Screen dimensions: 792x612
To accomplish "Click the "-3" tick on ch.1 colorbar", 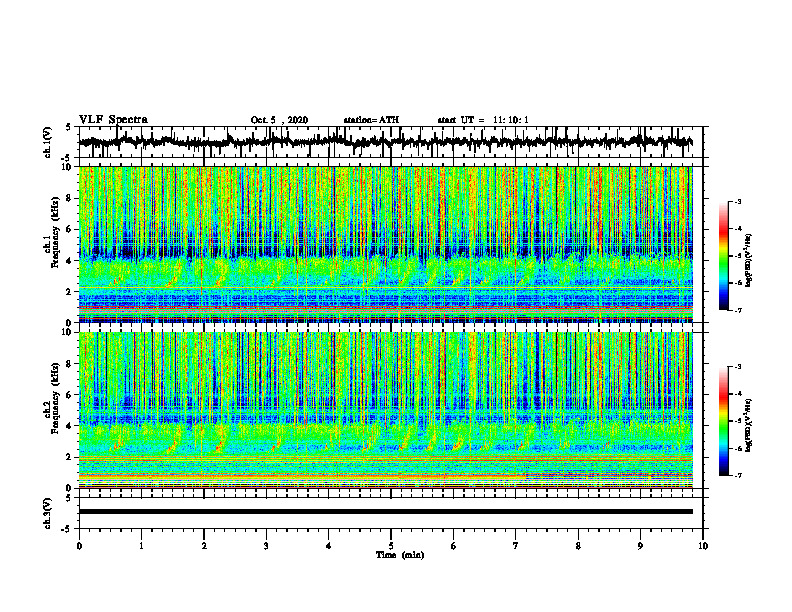I will coord(738,201).
